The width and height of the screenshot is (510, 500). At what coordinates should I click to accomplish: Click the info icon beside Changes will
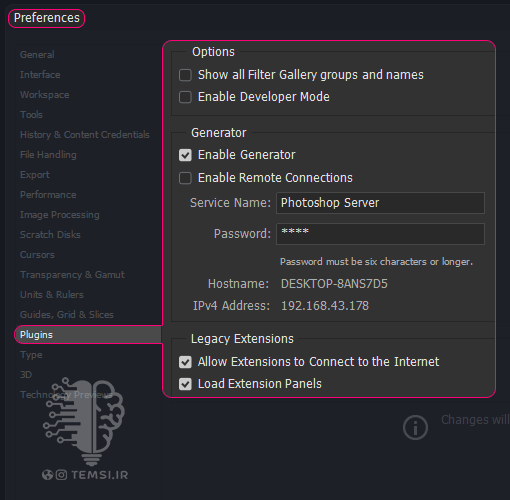[x=415, y=427]
